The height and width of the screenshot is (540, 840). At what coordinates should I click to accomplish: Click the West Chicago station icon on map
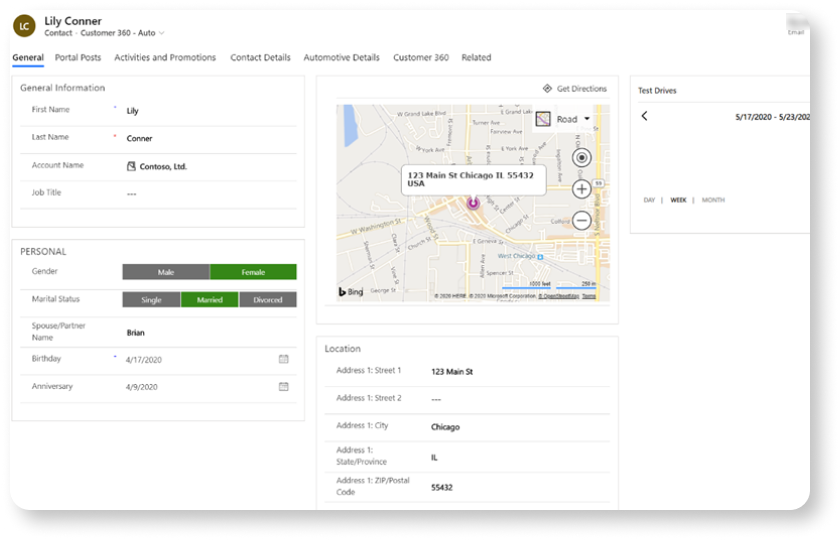tap(540, 257)
